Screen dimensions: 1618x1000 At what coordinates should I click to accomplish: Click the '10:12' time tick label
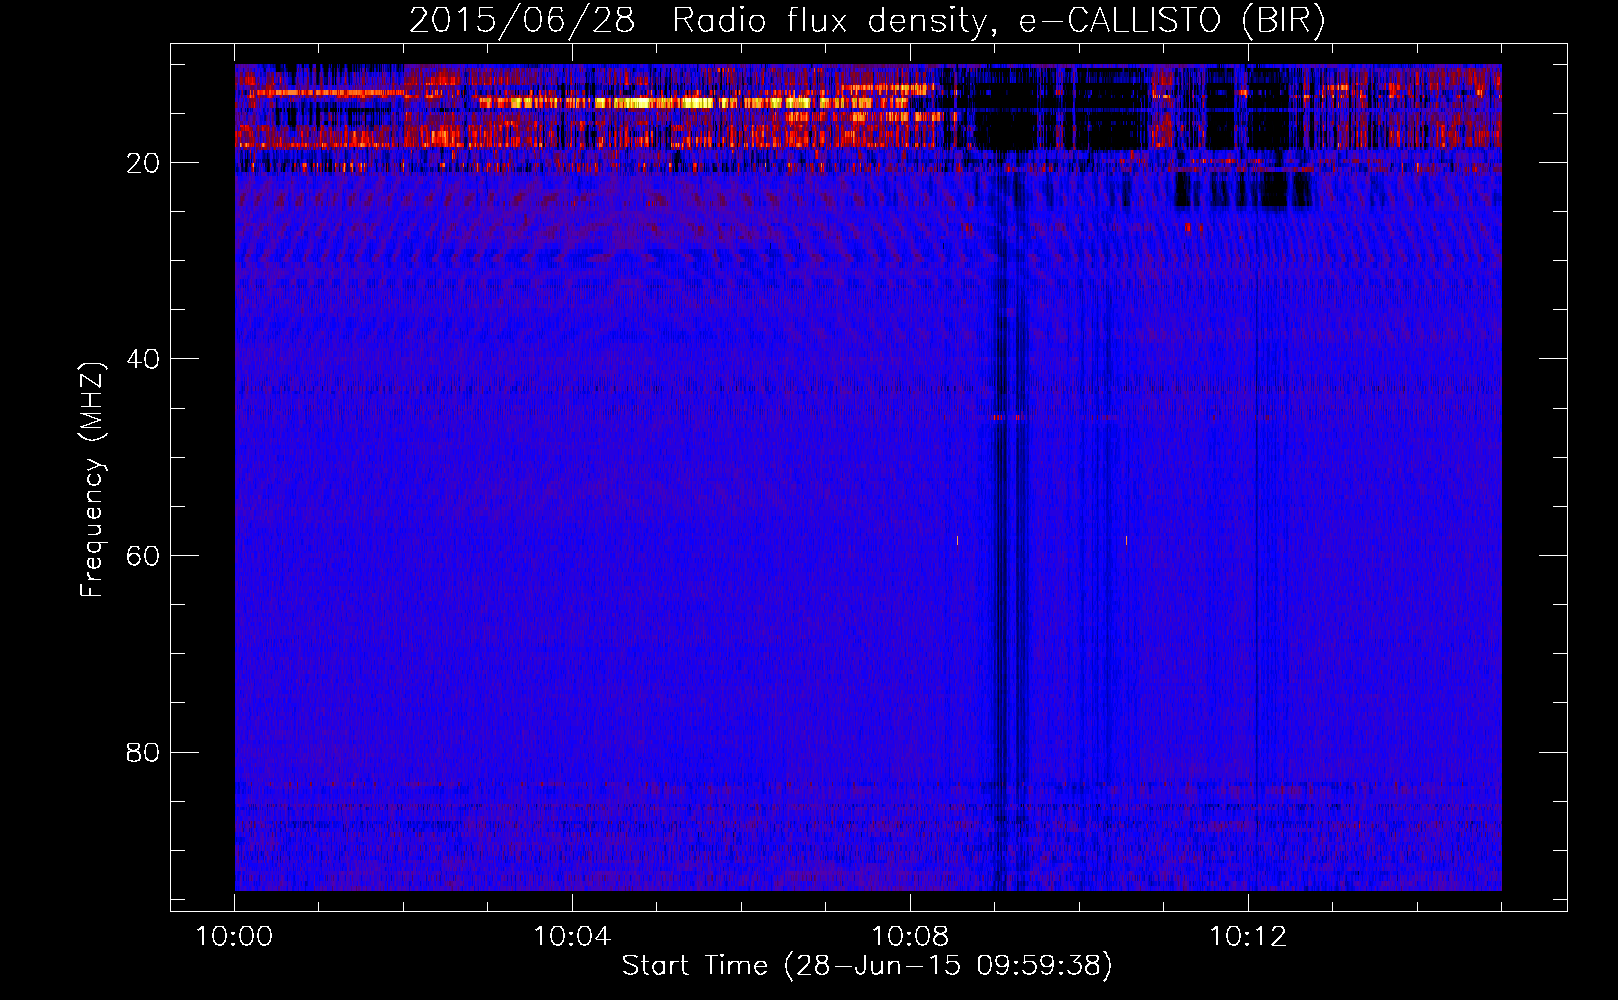pyautogui.click(x=1248, y=937)
